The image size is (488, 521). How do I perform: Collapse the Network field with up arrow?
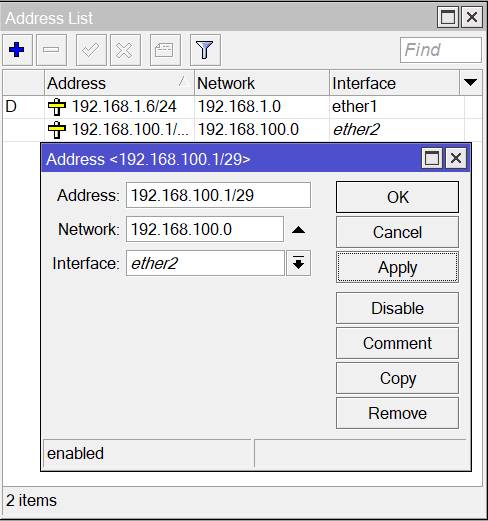pos(298,230)
